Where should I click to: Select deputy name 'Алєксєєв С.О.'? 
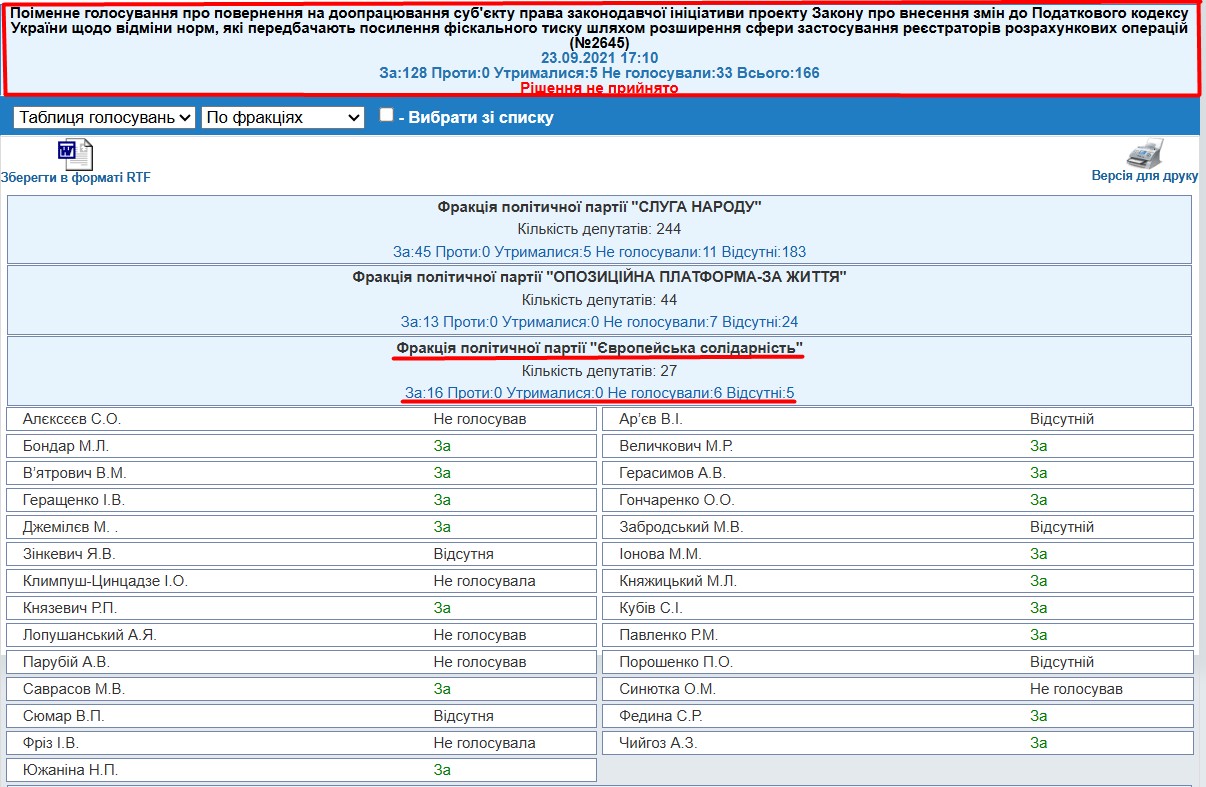pos(71,419)
